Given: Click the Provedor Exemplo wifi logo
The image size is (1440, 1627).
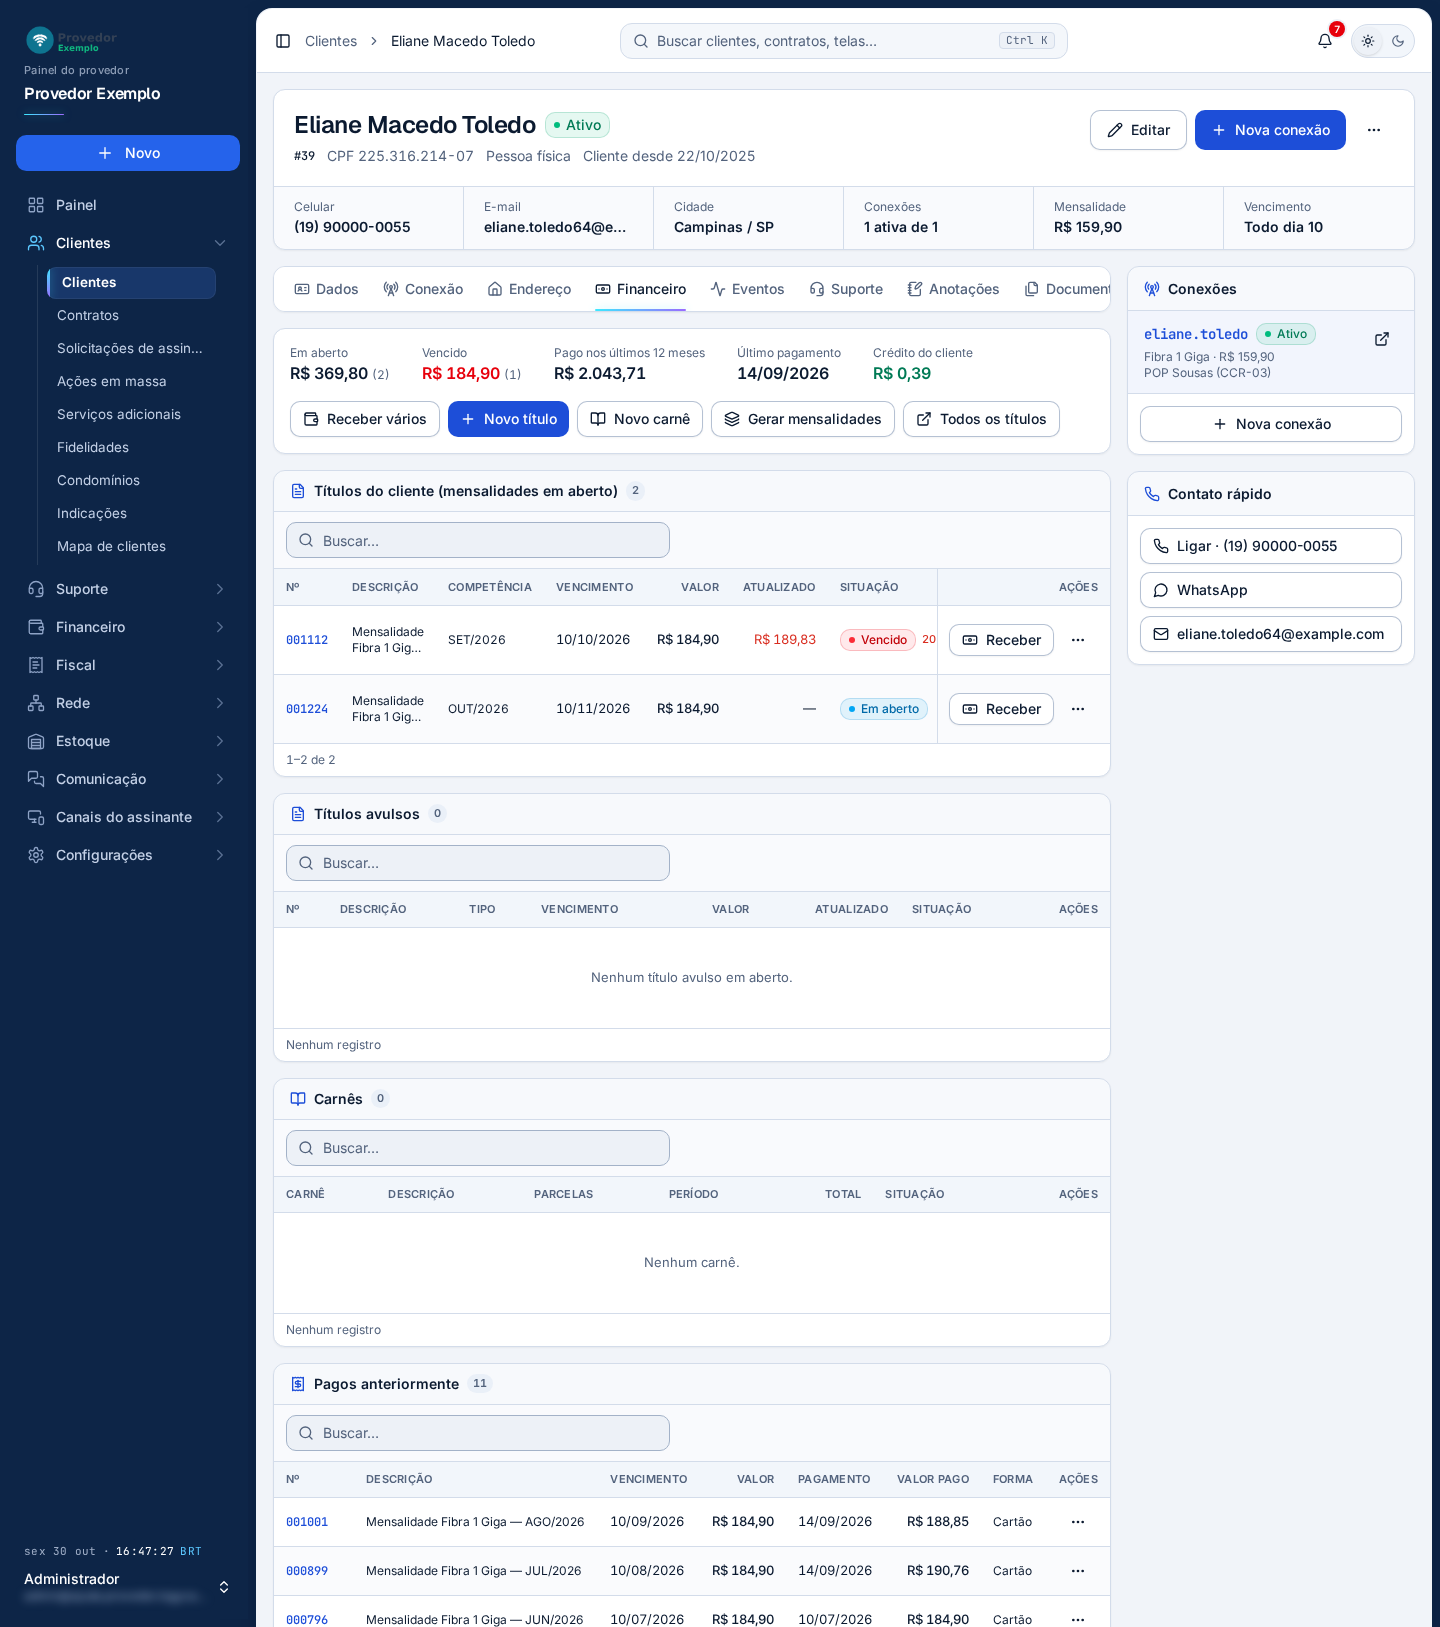Looking at the screenshot, I should click(x=40, y=40).
